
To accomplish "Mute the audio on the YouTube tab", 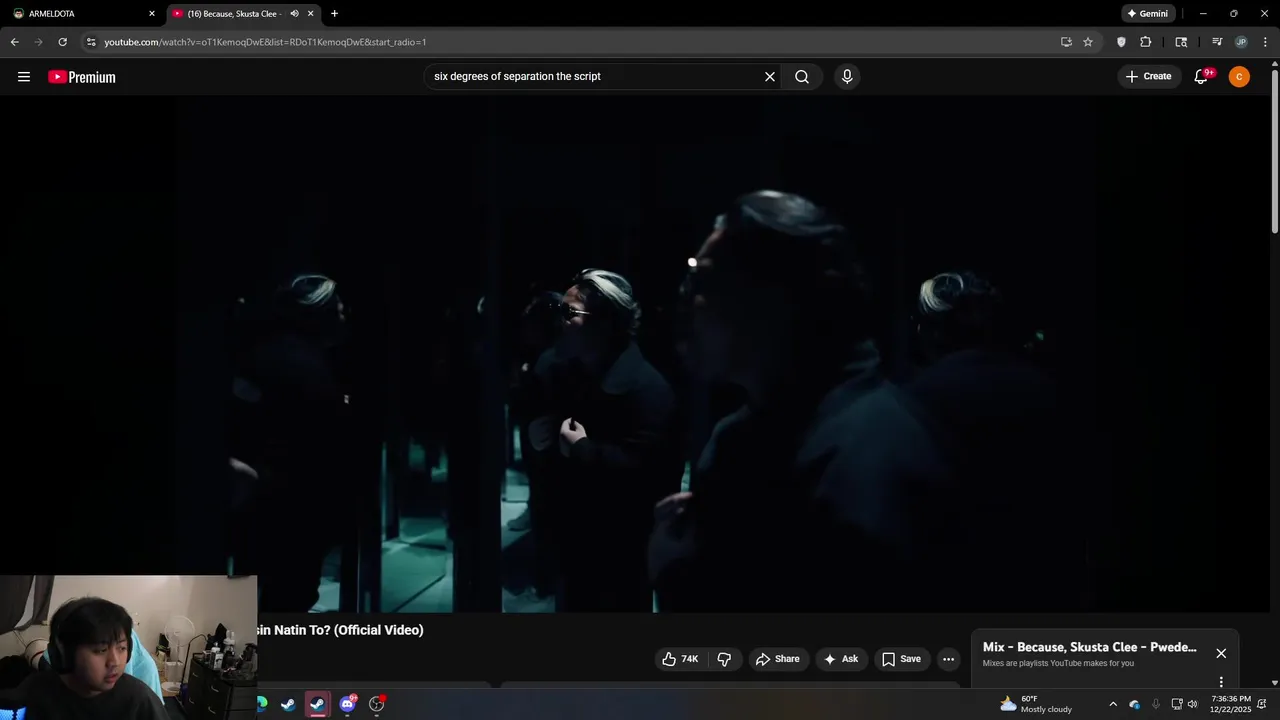I will [x=294, y=14].
